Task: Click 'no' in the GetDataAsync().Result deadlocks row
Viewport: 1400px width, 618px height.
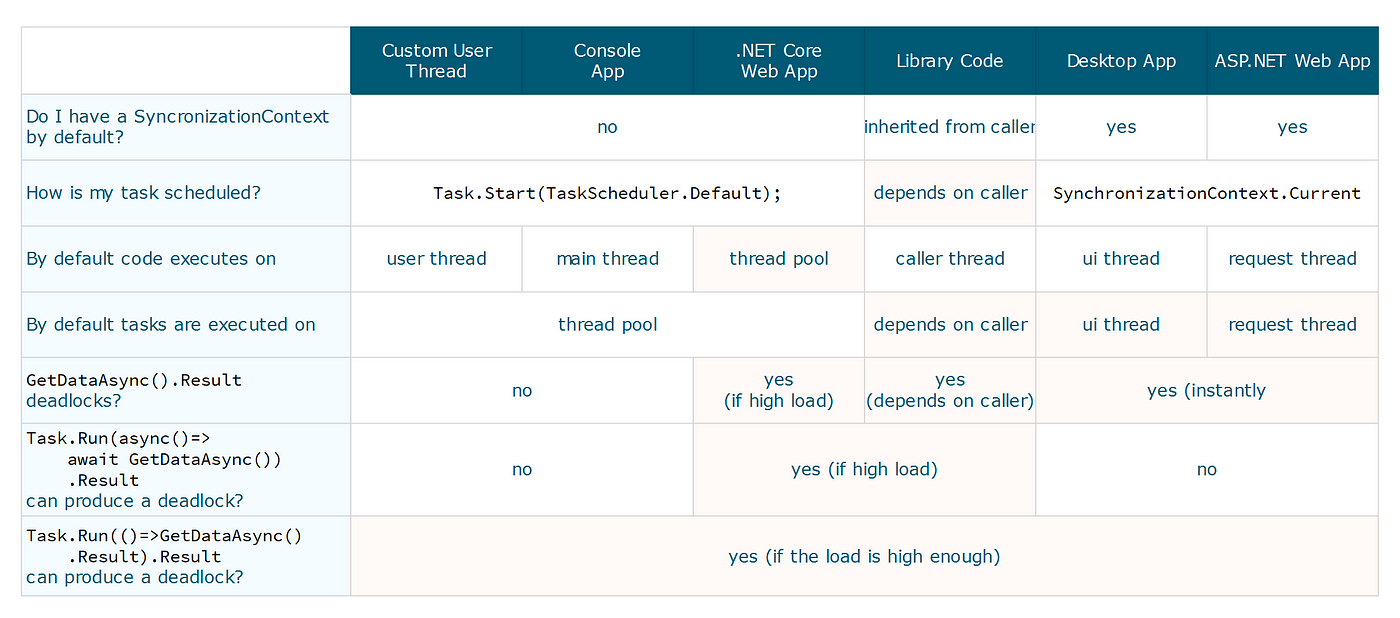Action: click(x=522, y=391)
